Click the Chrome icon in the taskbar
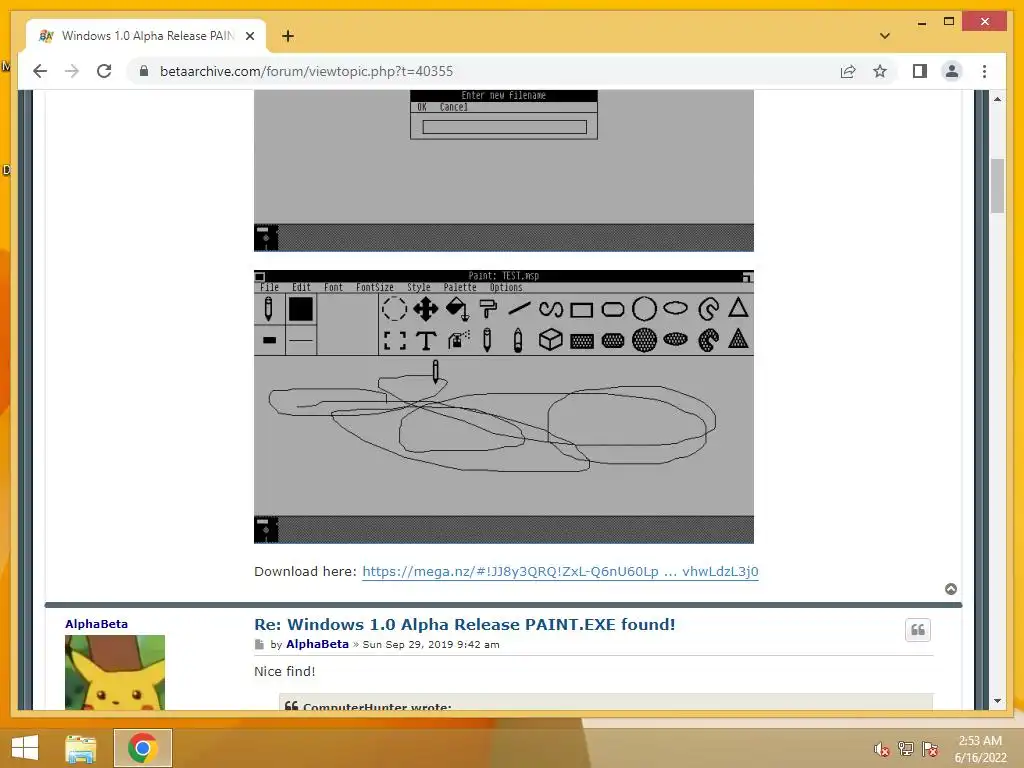Screen dimensions: 1024x768 pos(142,748)
